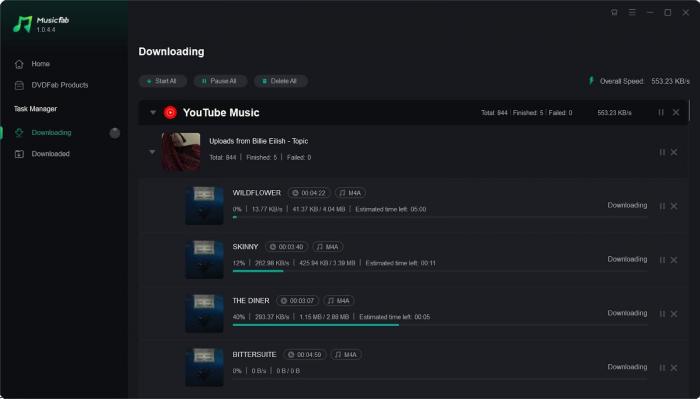Collapse the YouTube Music group
Viewport: 700px width, 399px height.
(x=153, y=112)
